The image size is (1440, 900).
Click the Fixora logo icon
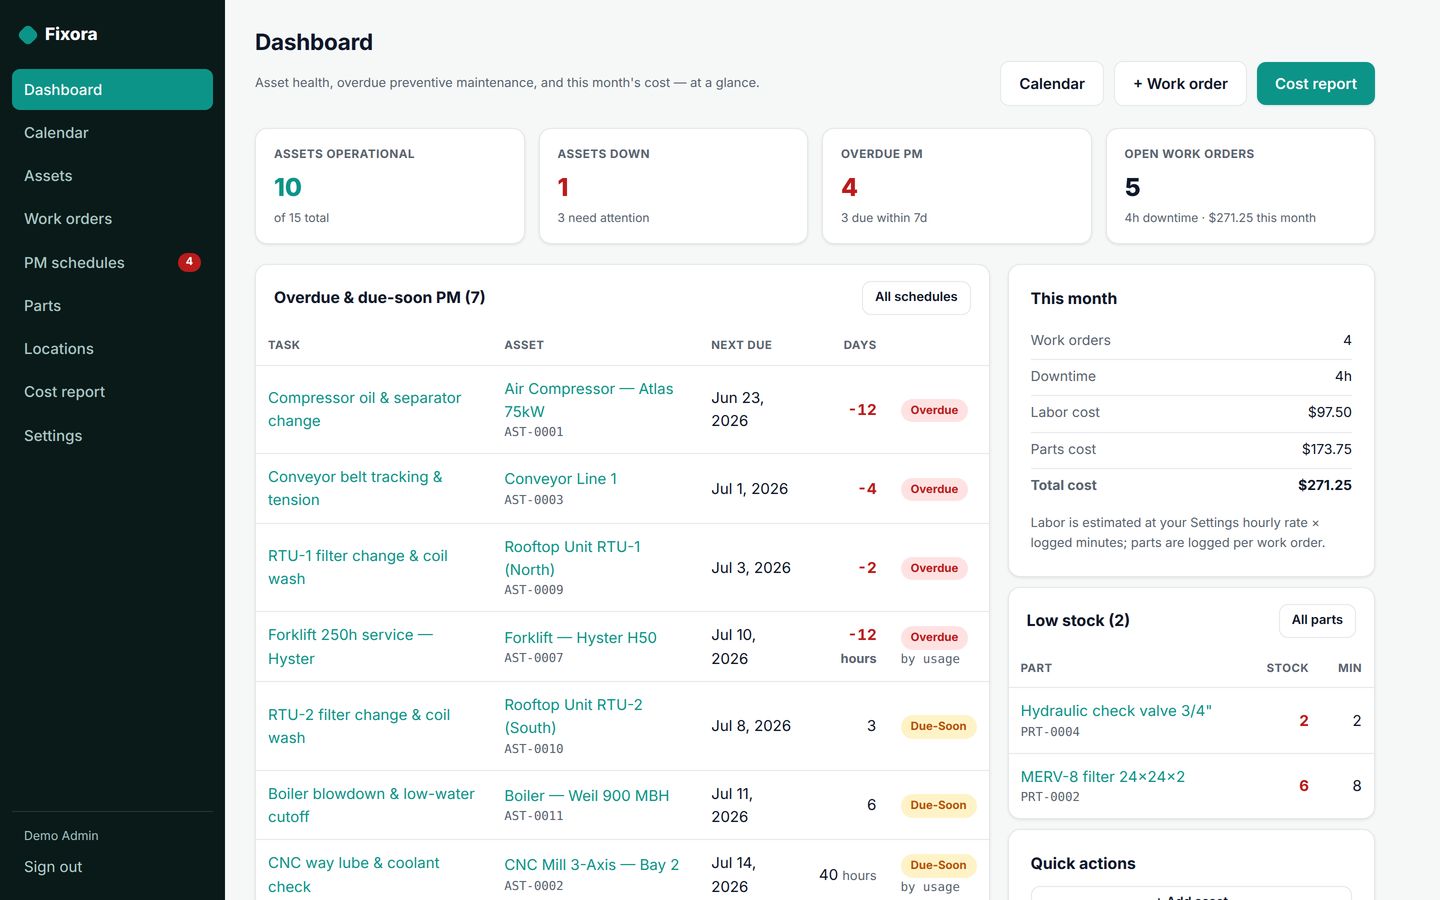pos(28,34)
